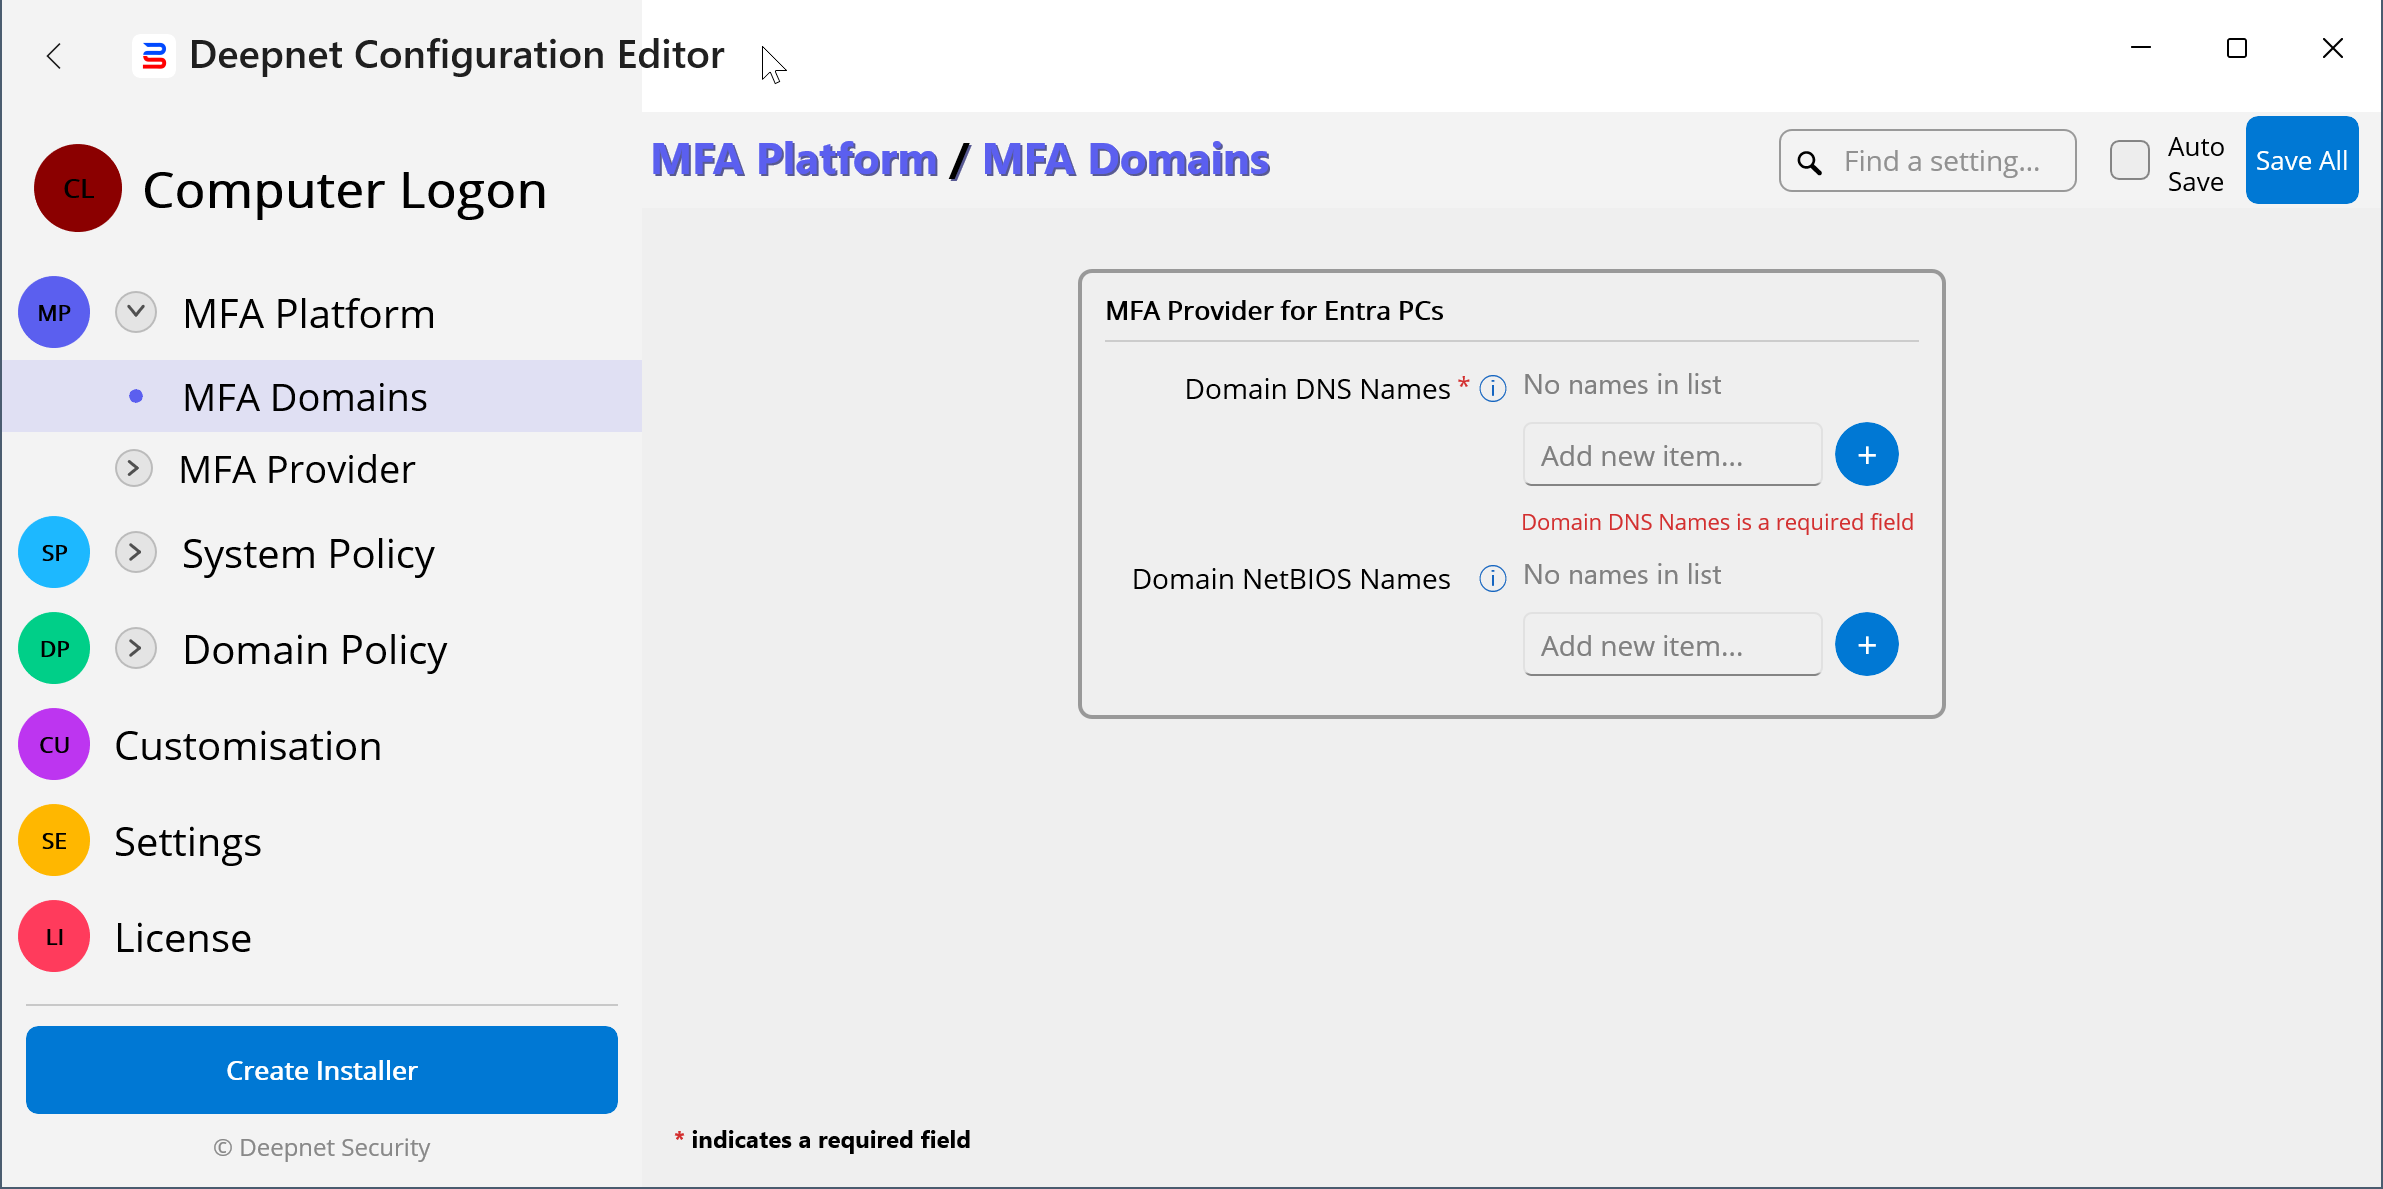Click the back arrow in the title bar

tap(54, 56)
